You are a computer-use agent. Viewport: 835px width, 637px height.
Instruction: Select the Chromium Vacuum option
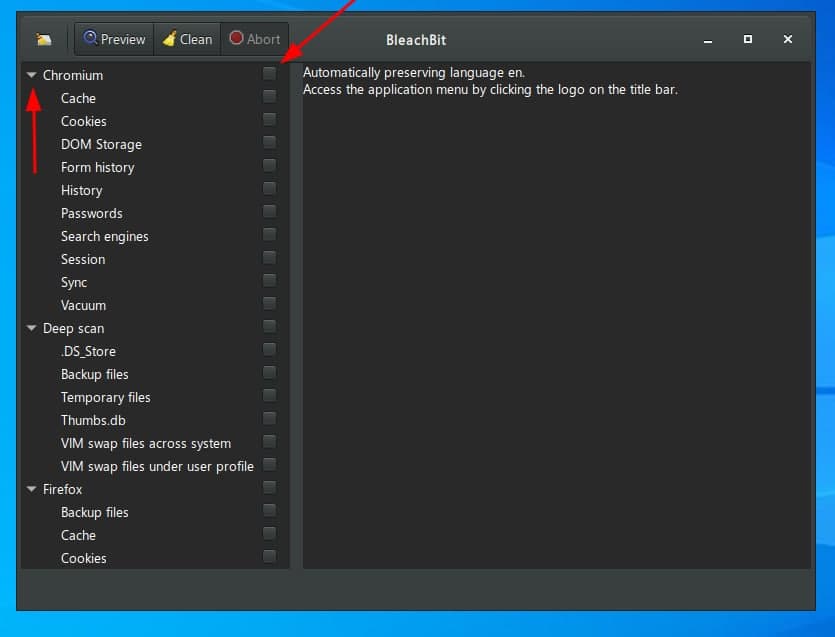pos(83,305)
